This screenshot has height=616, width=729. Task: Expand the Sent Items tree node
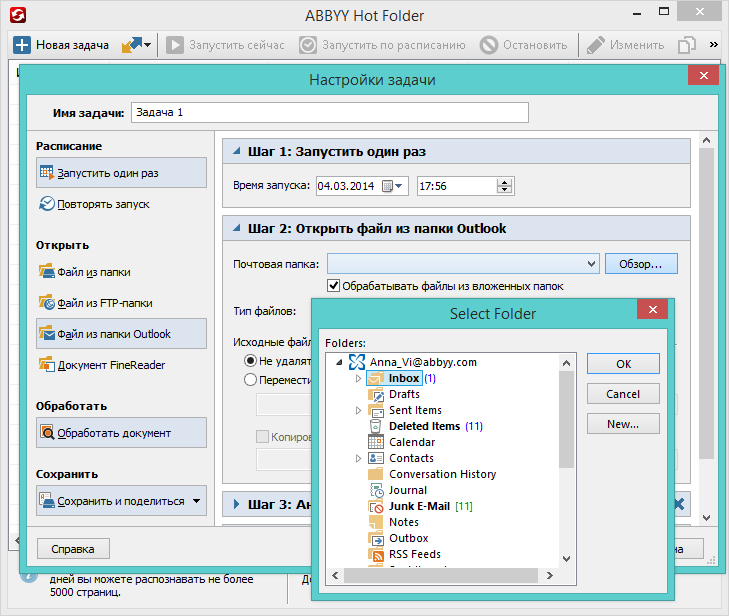(x=358, y=411)
